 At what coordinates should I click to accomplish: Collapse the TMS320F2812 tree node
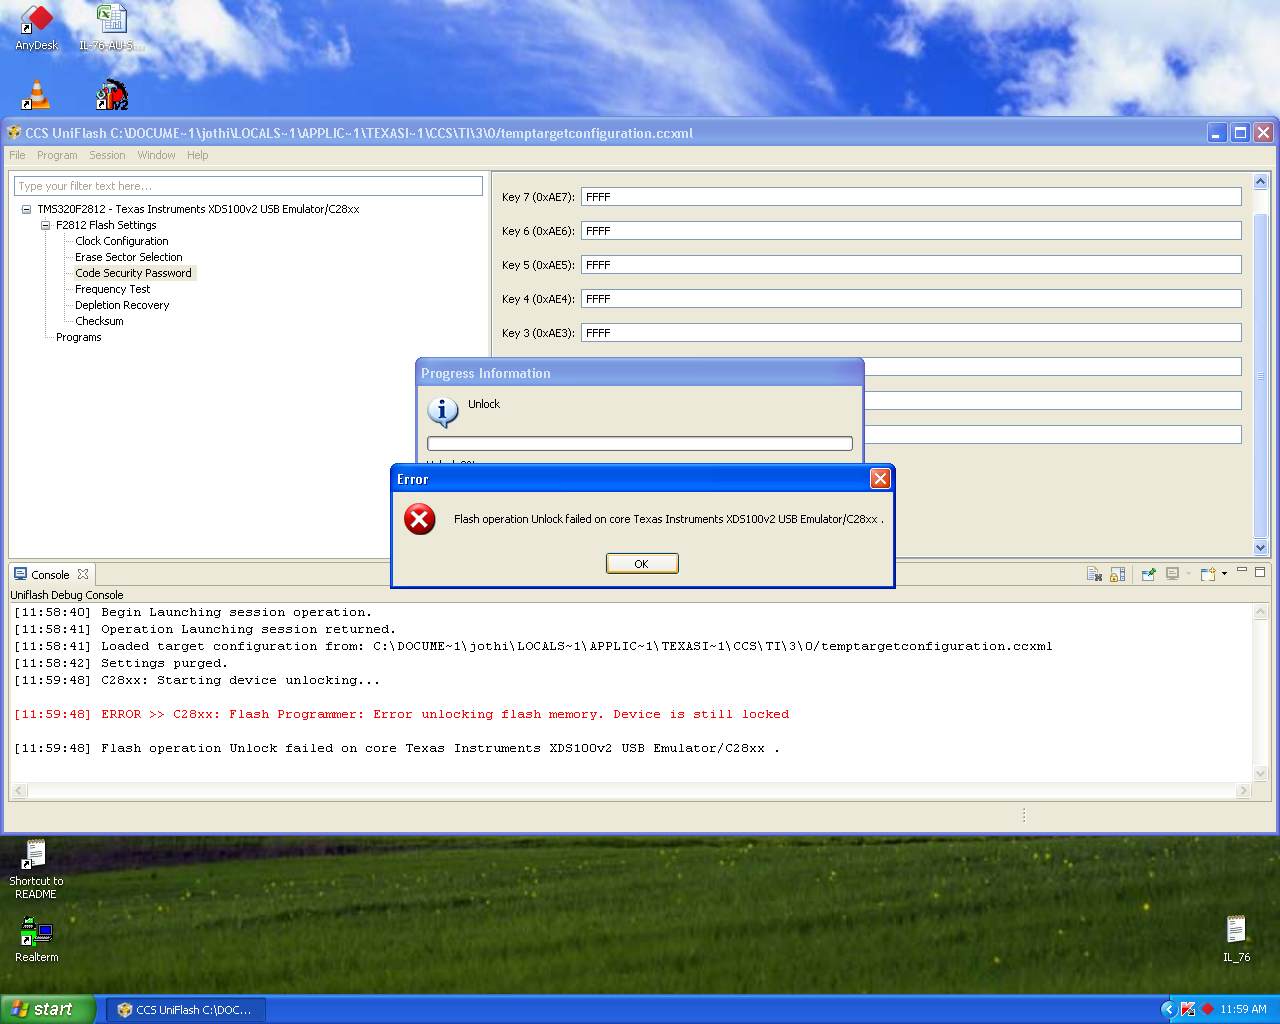click(x=26, y=209)
